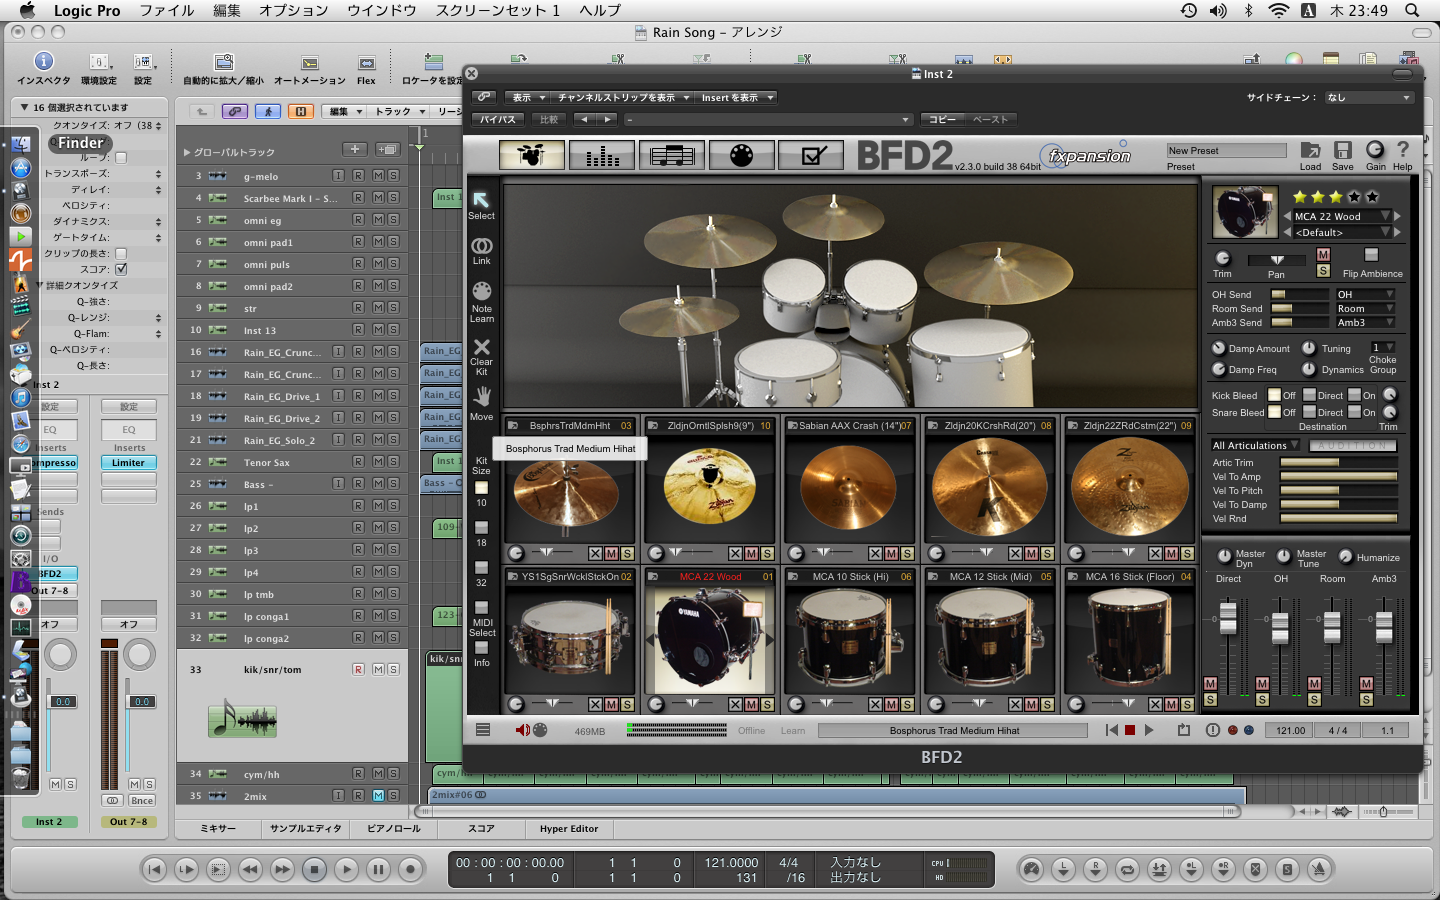Open the BFD2 groove page icon
Viewport: 1440px width, 900px height.
671,155
